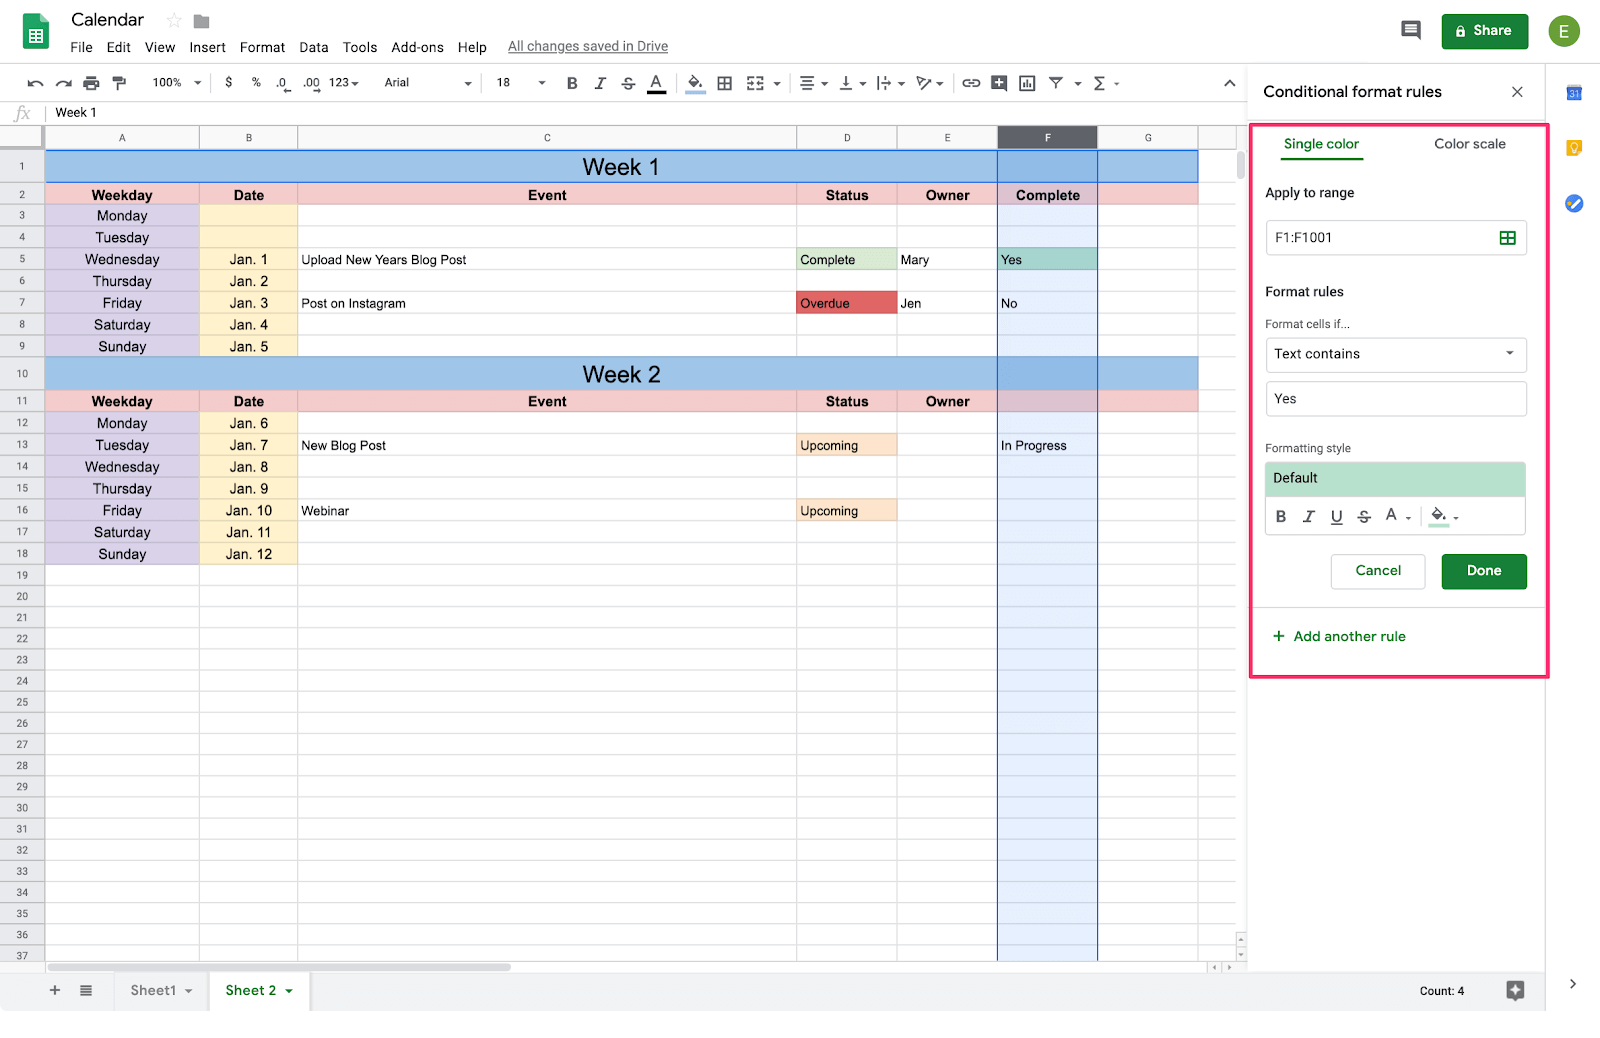Image resolution: width=1600 pixels, height=1038 pixels.
Task: Open text wrapping dropdown
Action: click(890, 83)
